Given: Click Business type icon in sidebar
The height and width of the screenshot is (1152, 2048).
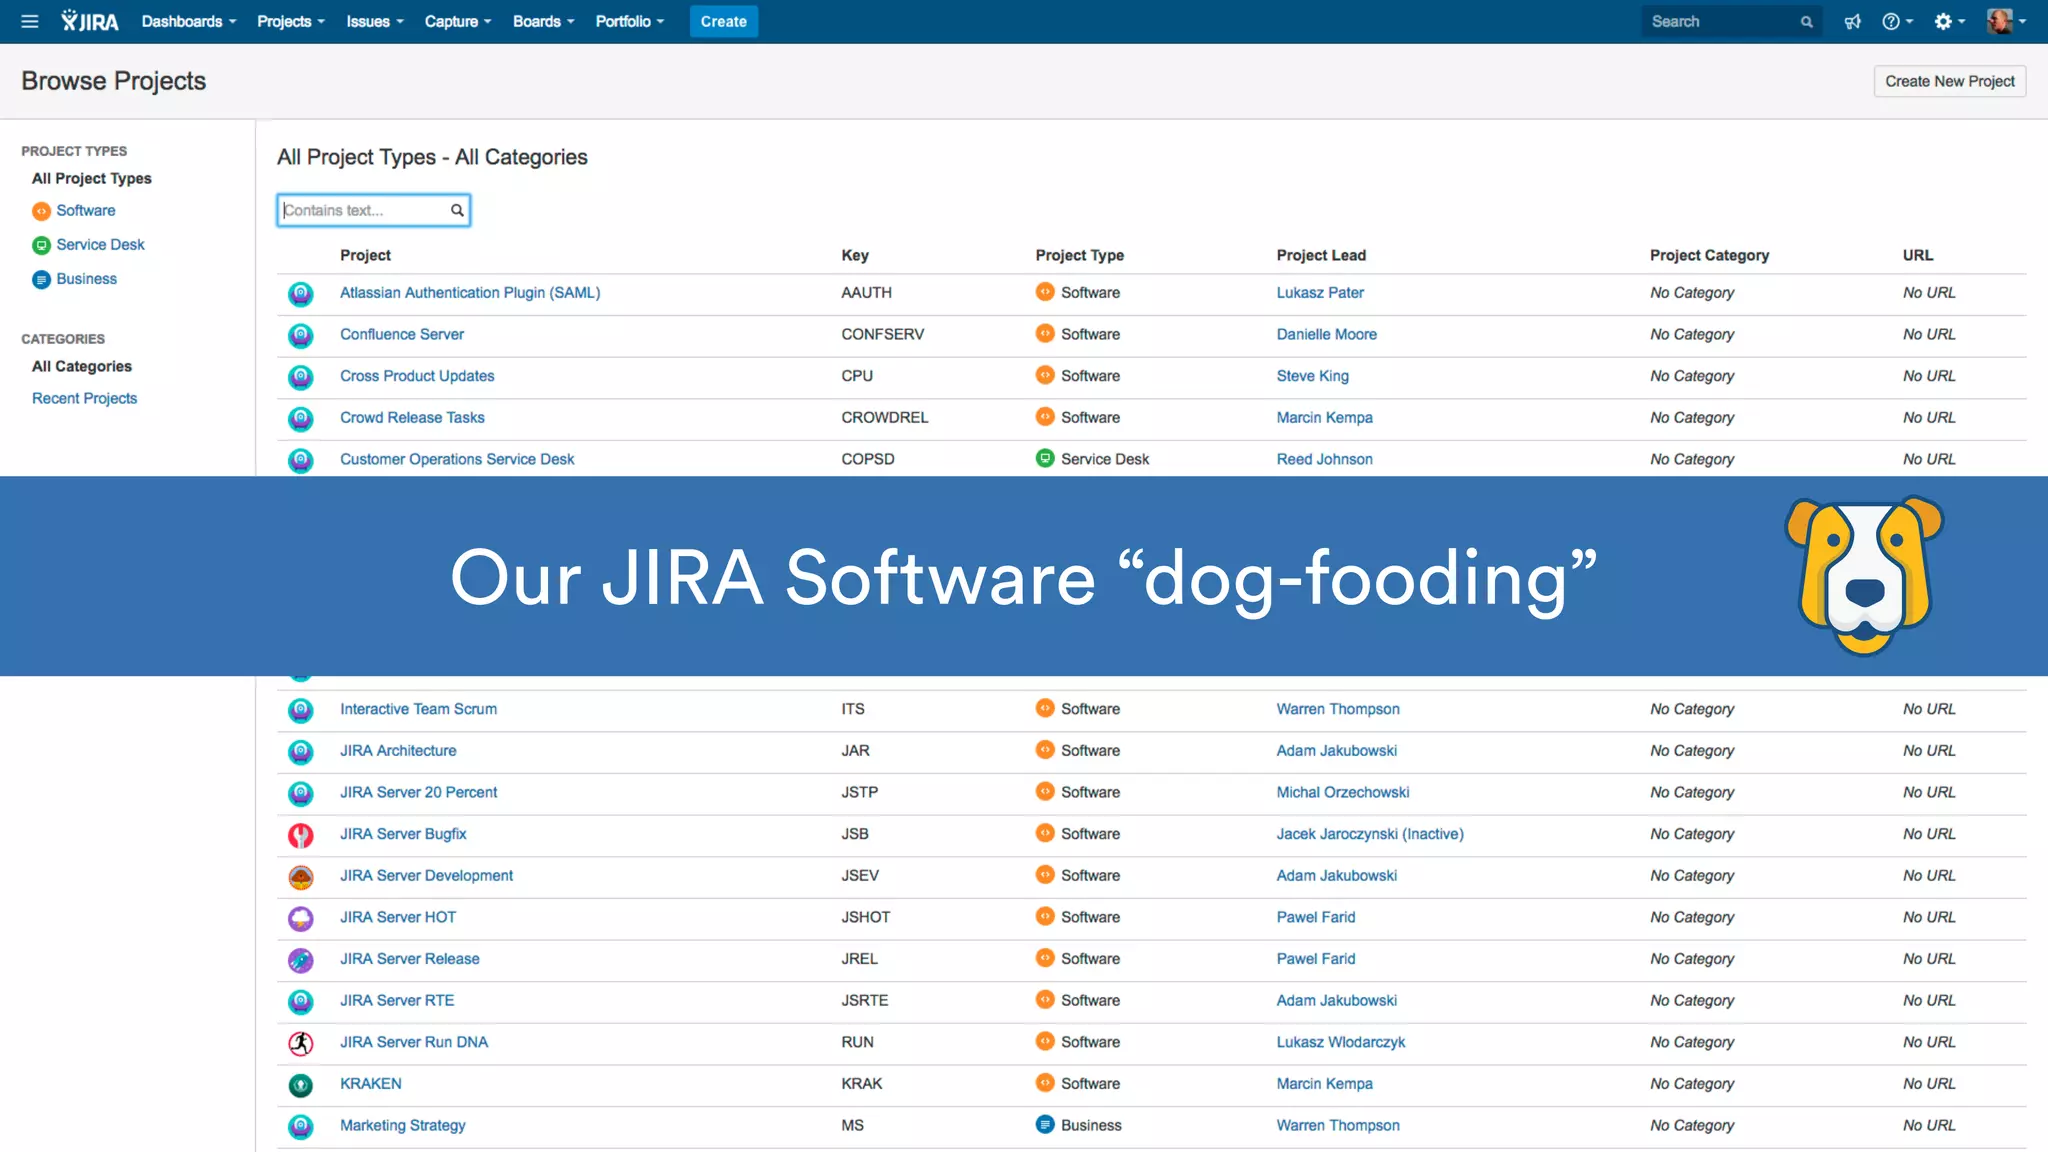Looking at the screenshot, I should [x=41, y=279].
